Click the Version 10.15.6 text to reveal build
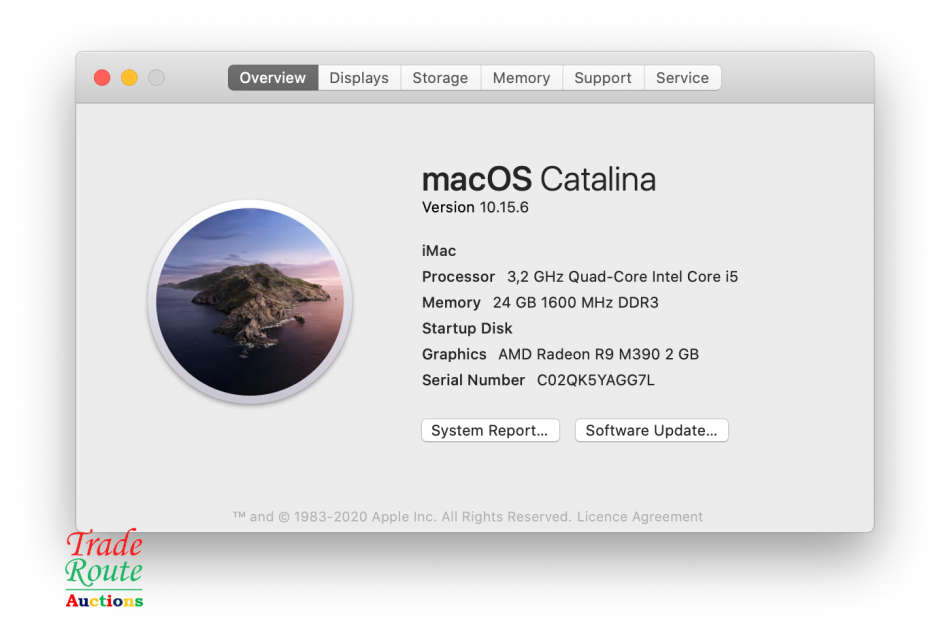The image size is (950, 633). click(475, 207)
